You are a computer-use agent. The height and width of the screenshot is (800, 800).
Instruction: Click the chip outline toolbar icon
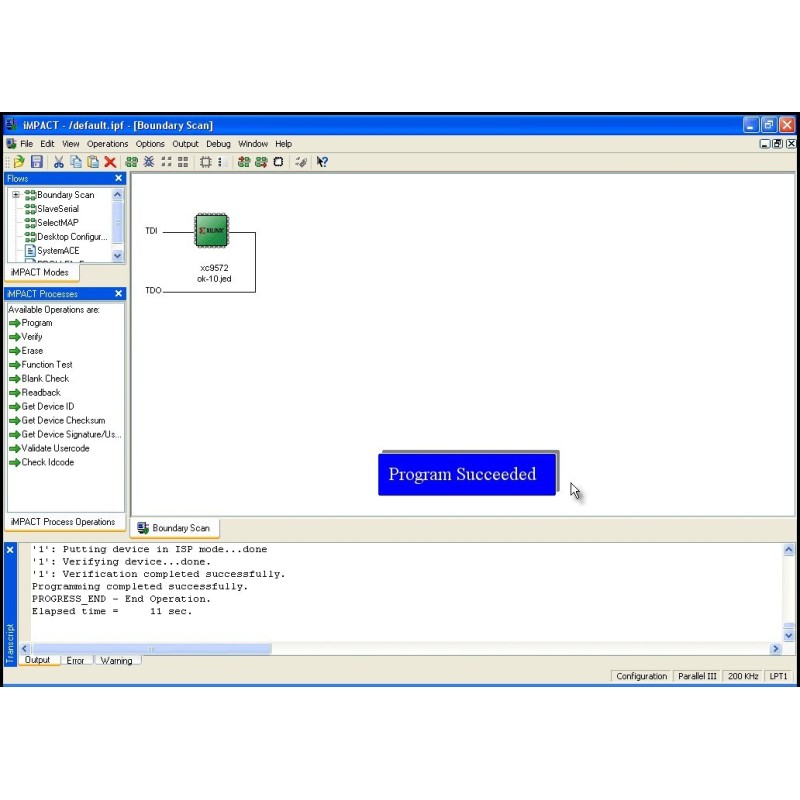206,162
